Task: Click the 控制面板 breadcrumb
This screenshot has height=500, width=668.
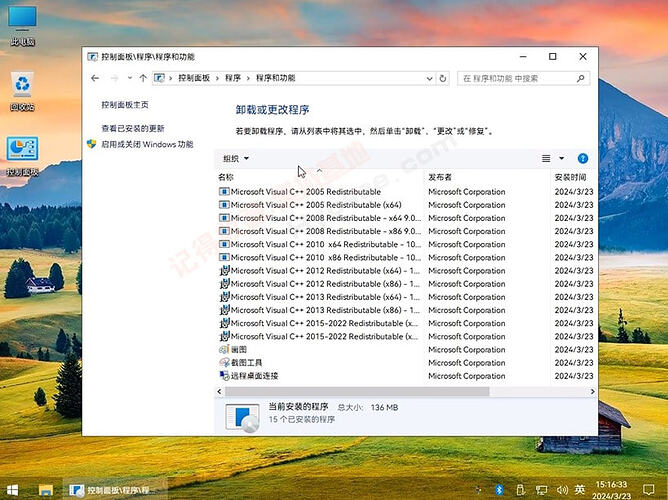Action: (x=194, y=78)
